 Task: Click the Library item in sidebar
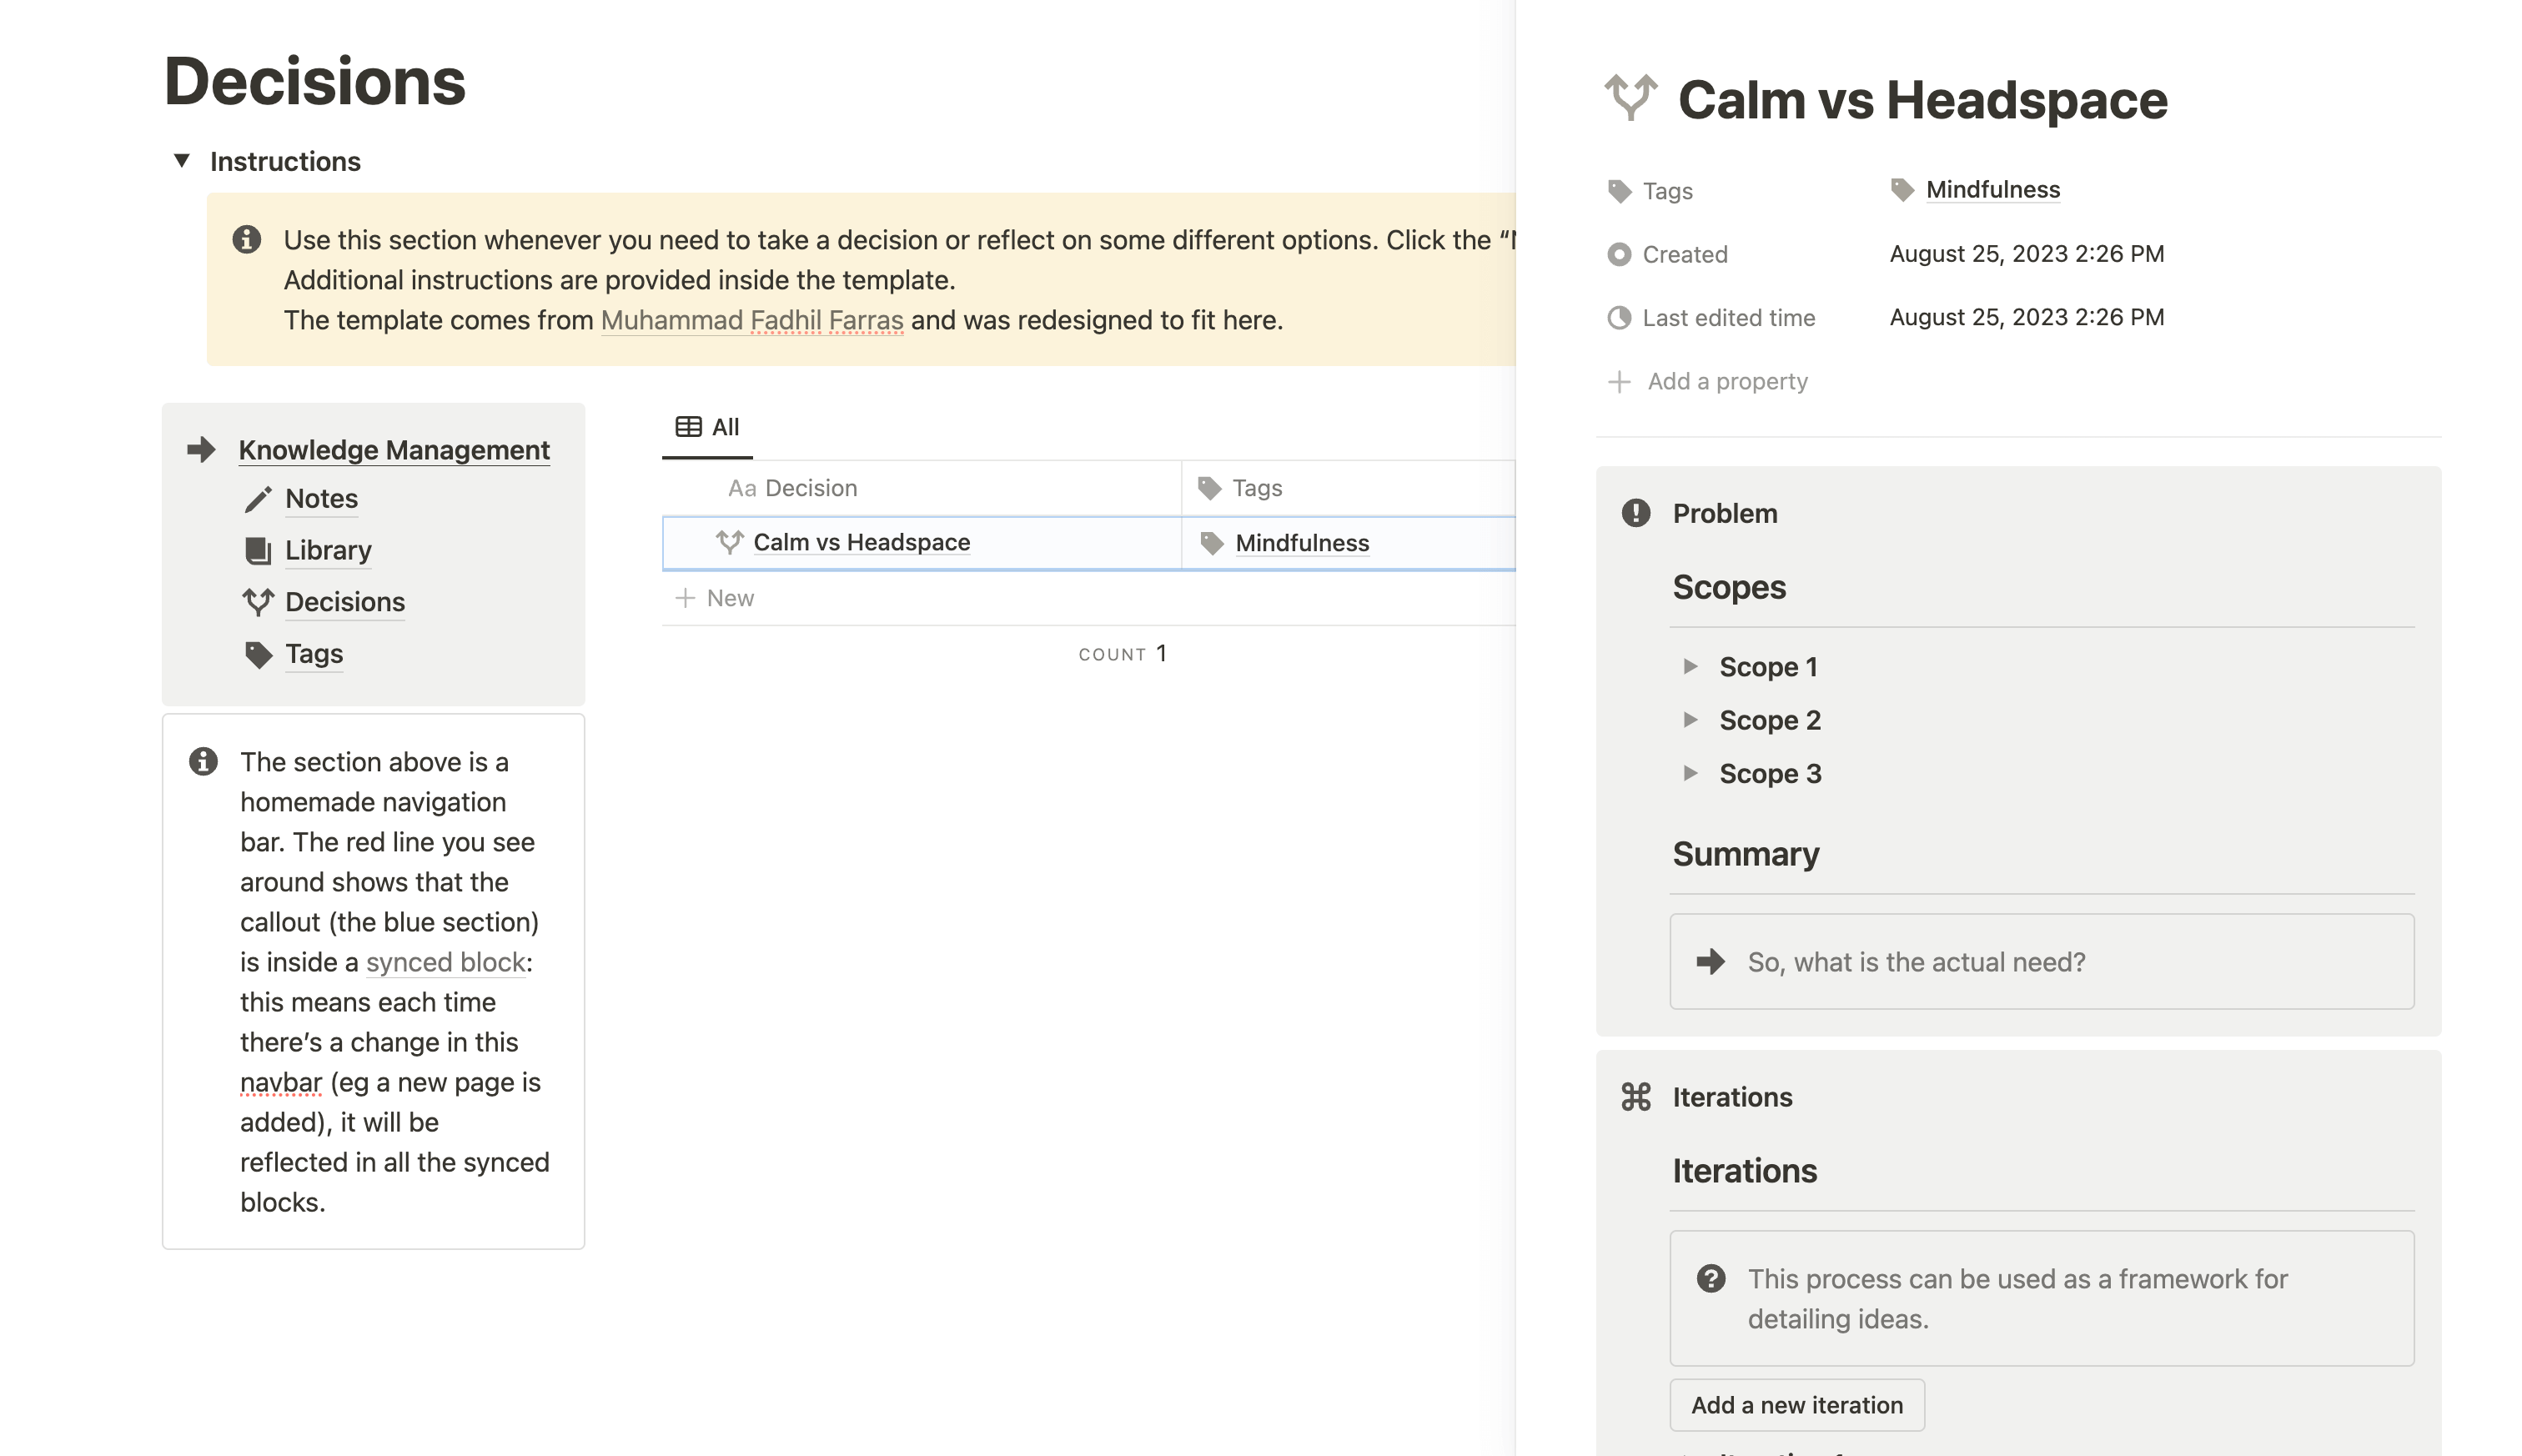click(329, 548)
